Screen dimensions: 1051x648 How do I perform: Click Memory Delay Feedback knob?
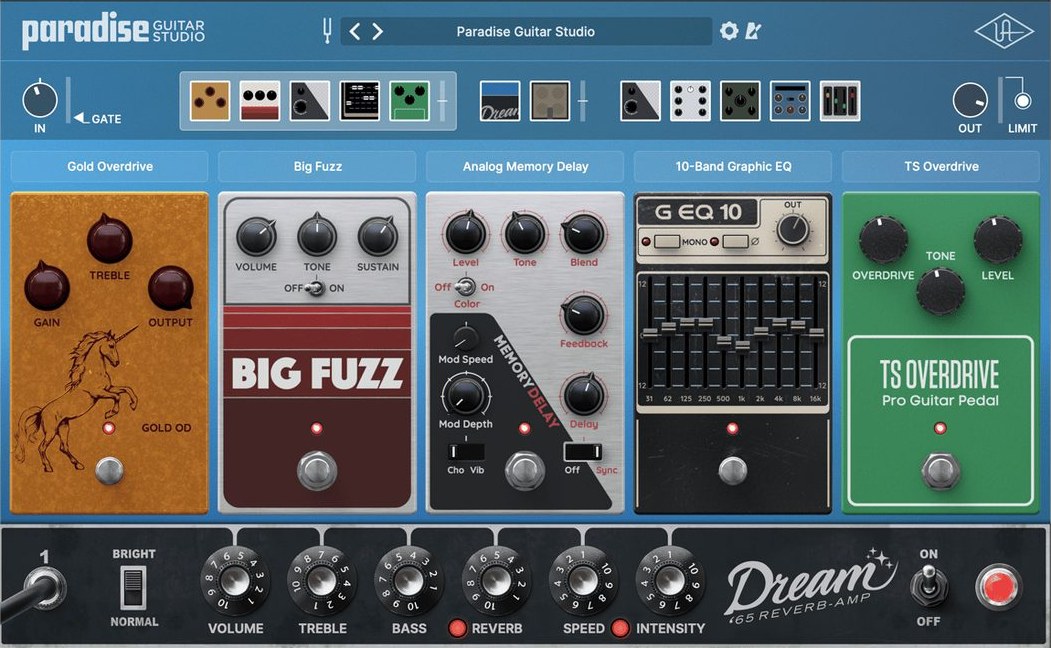(583, 314)
